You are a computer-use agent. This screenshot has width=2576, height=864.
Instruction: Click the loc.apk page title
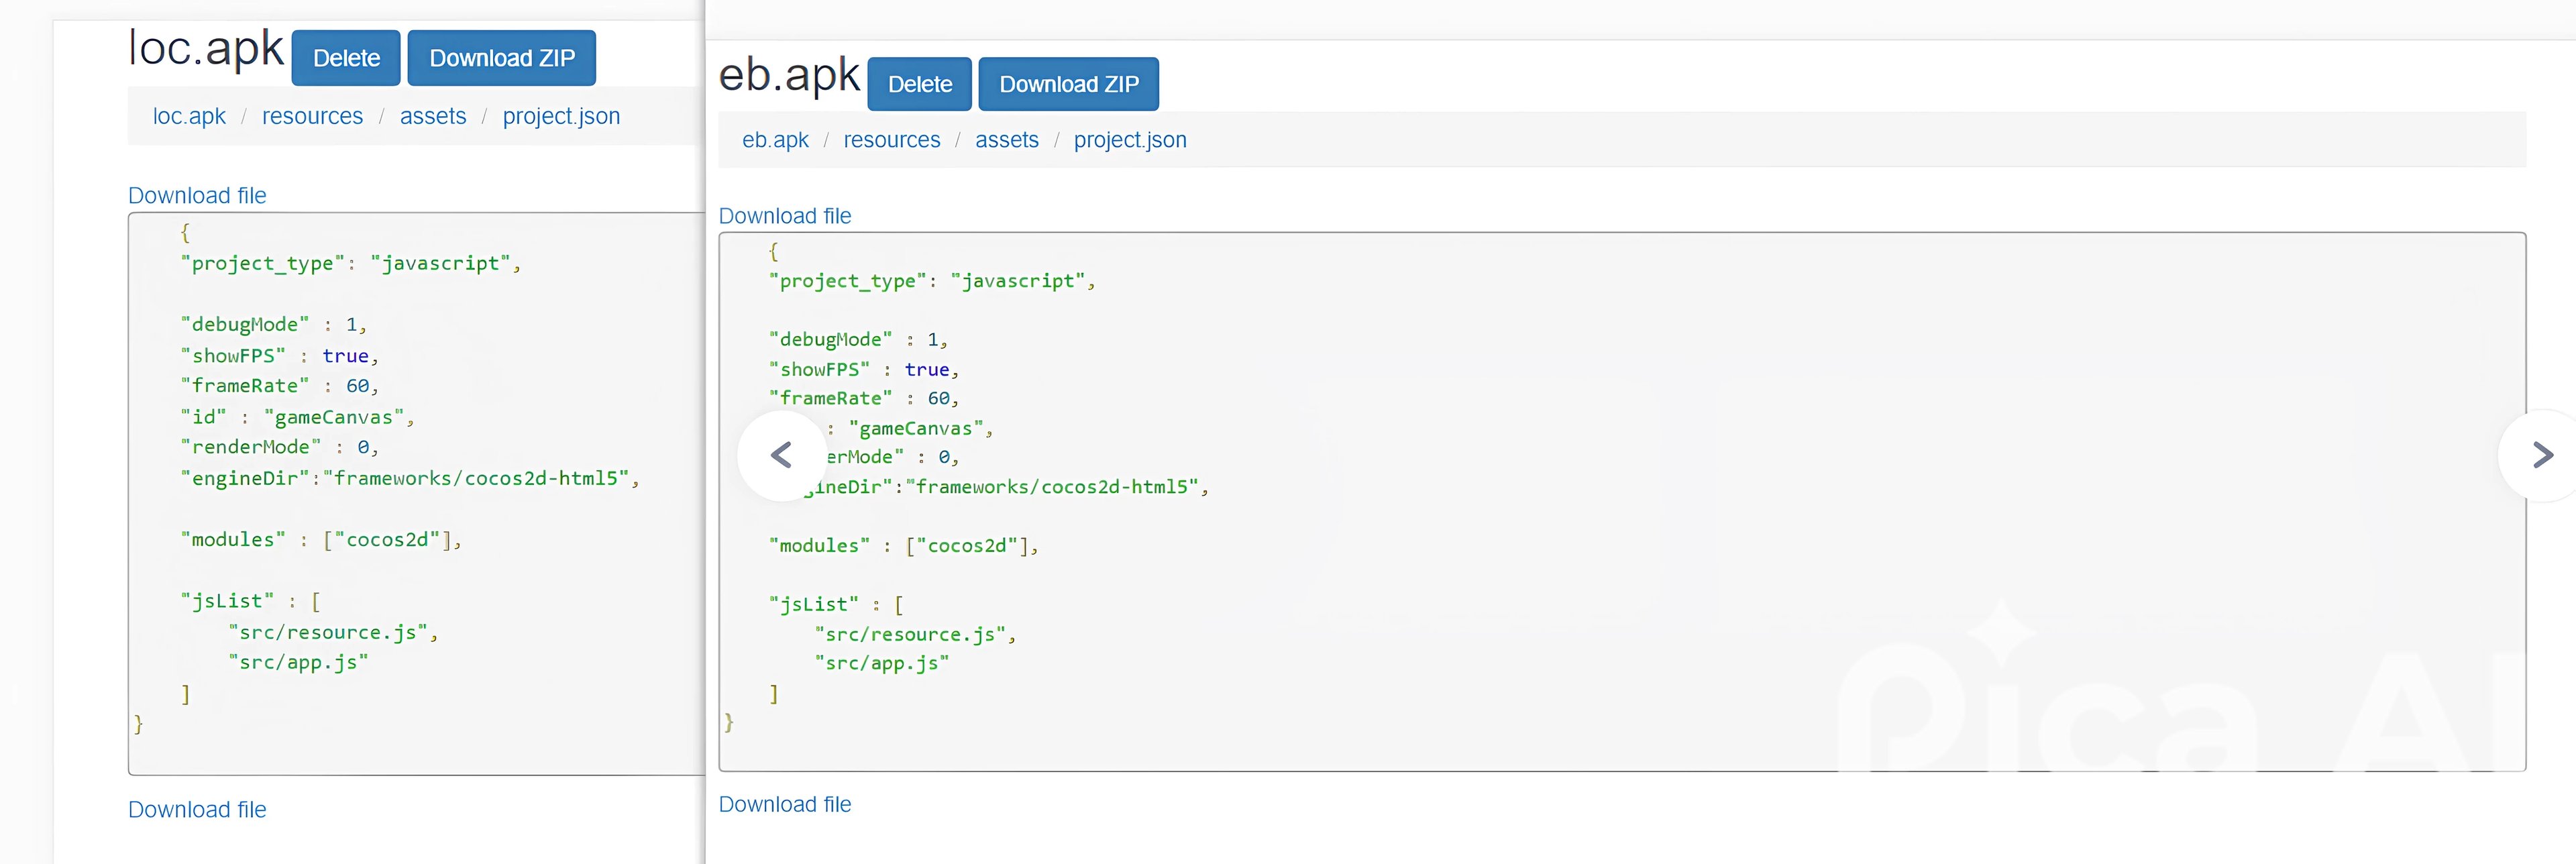coord(206,49)
